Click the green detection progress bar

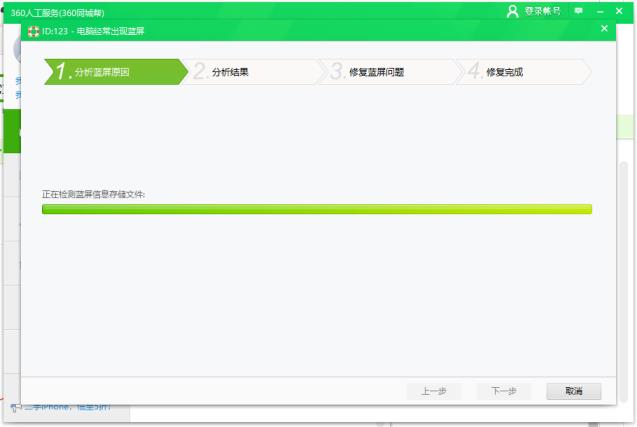click(x=316, y=209)
